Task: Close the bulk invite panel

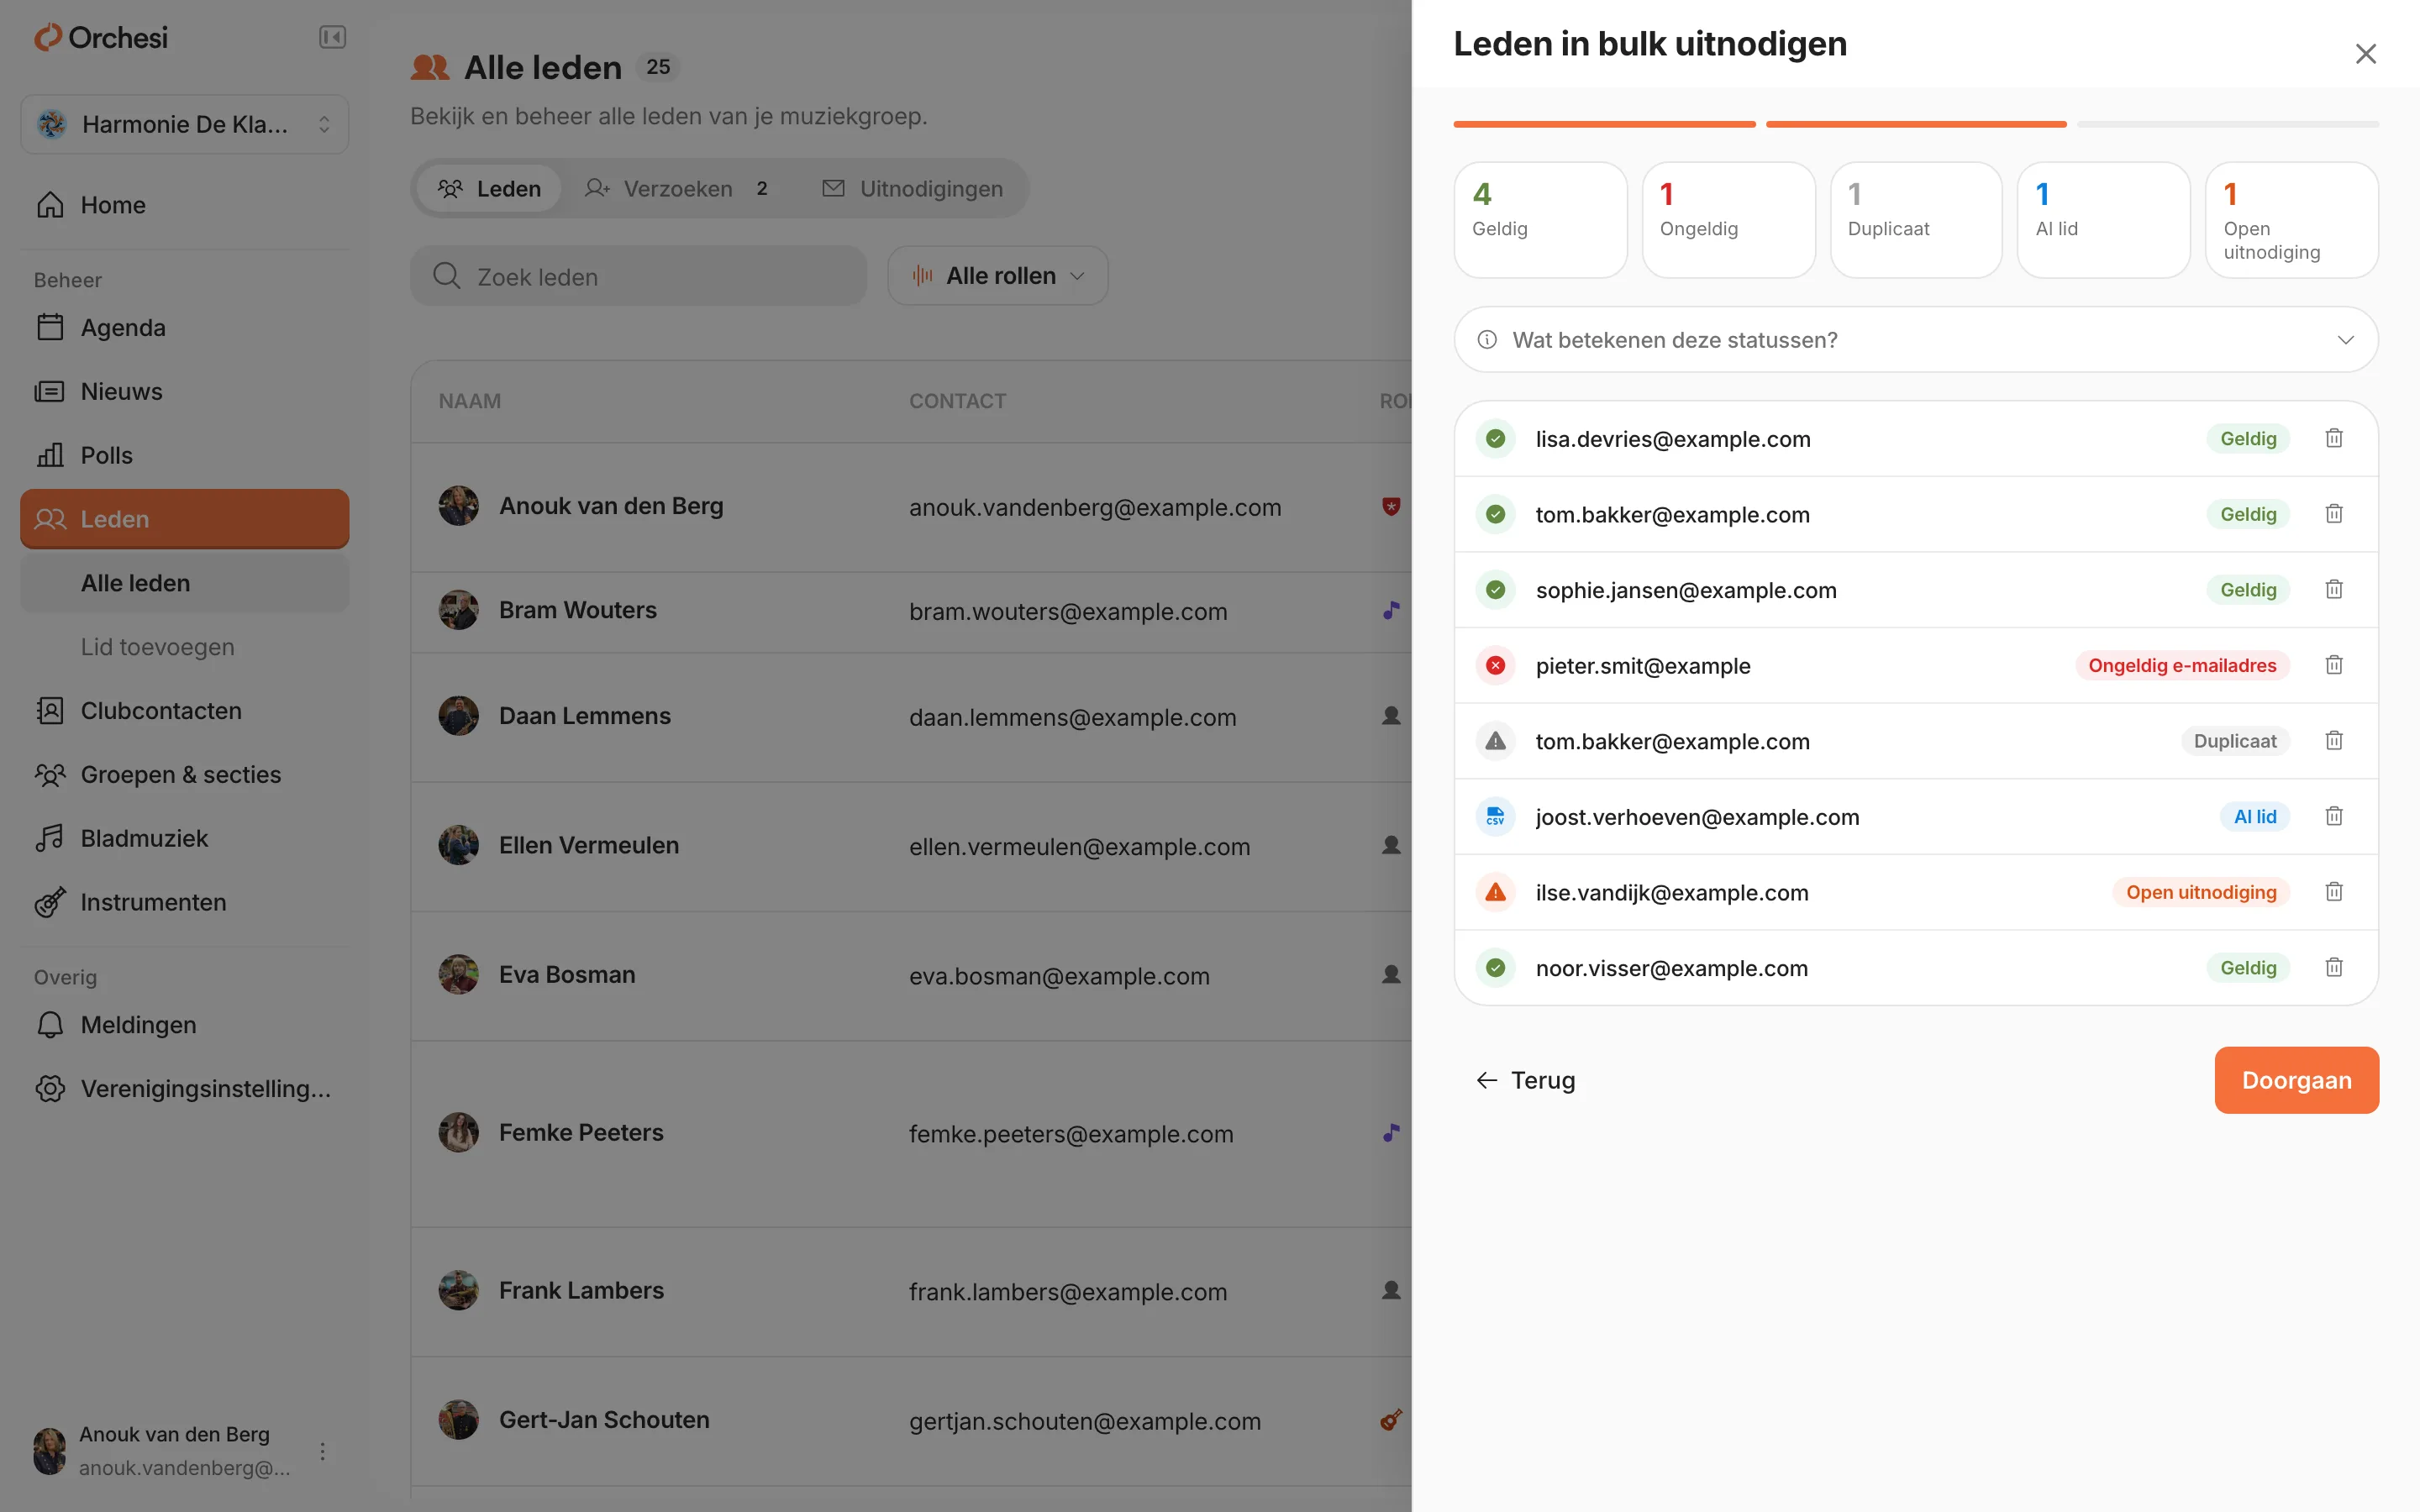Action: pos(2365,54)
